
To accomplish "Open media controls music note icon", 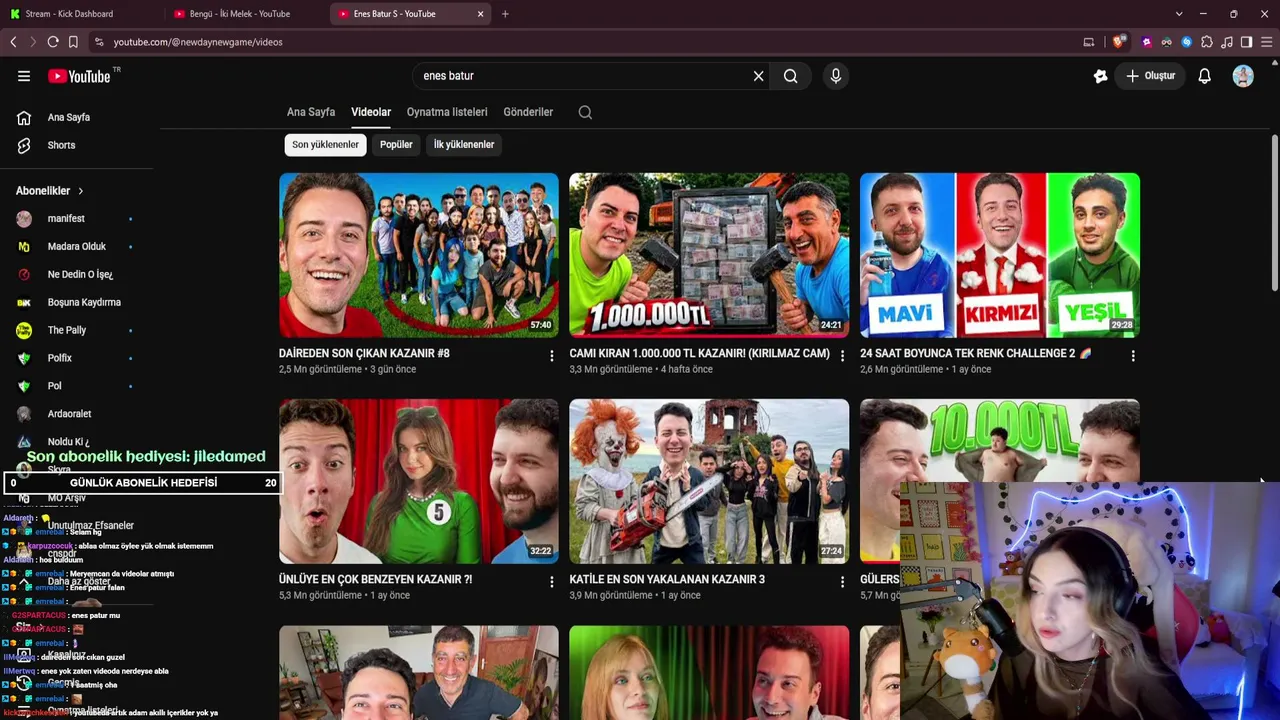I will point(1227,42).
